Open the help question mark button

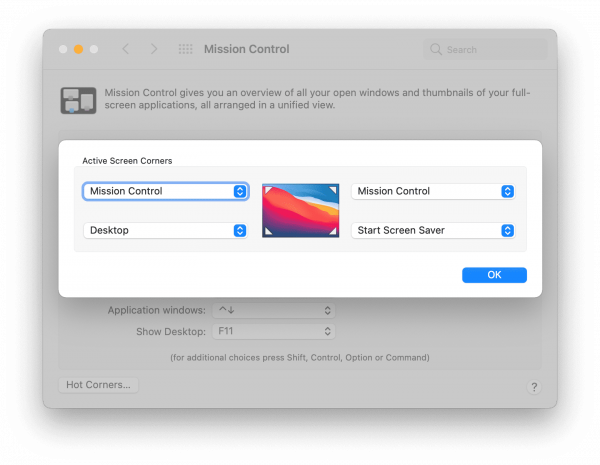click(x=534, y=387)
